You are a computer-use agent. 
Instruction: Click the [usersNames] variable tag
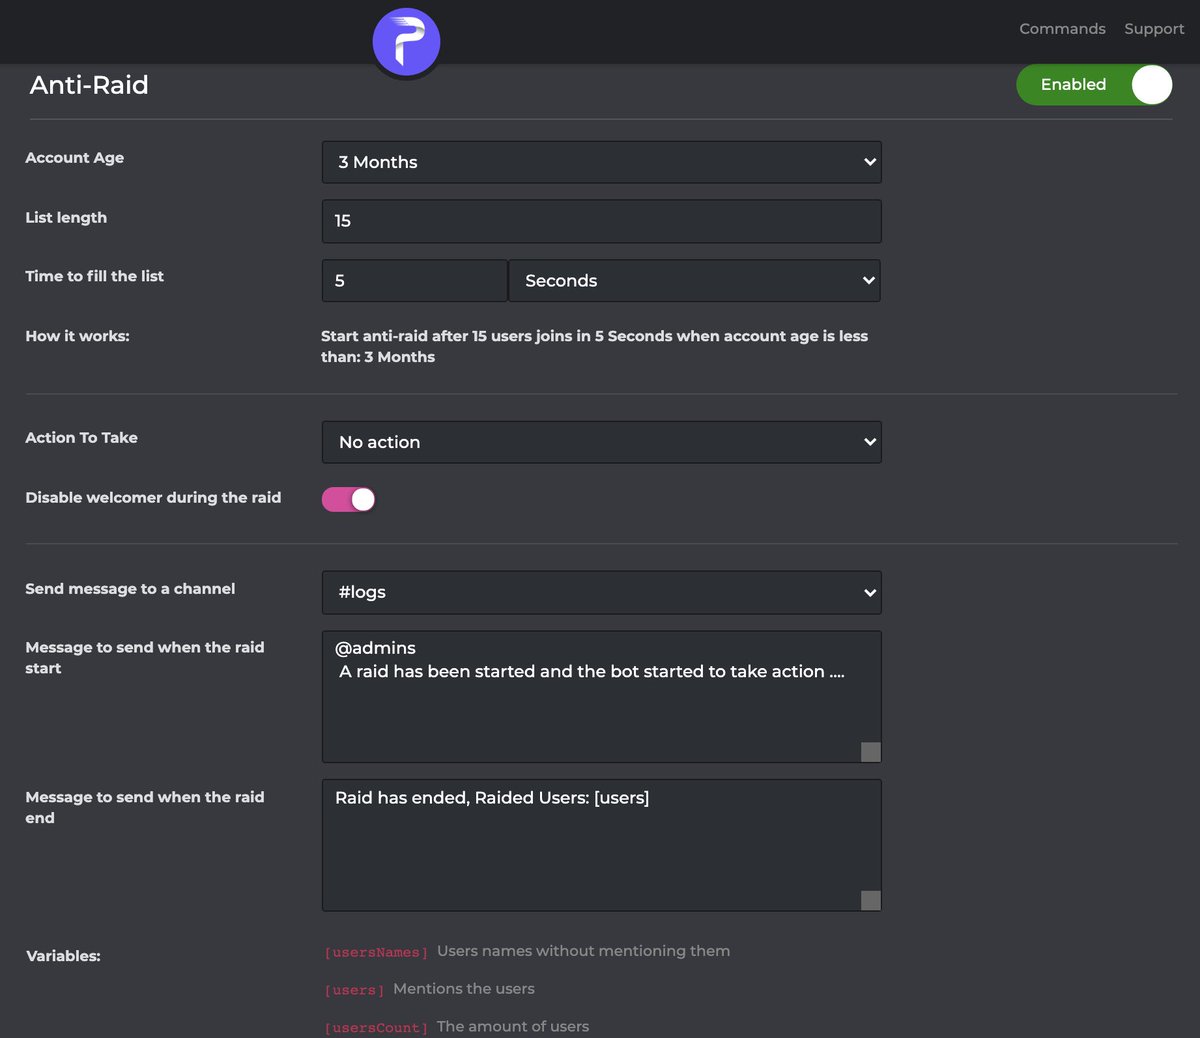[x=376, y=952]
